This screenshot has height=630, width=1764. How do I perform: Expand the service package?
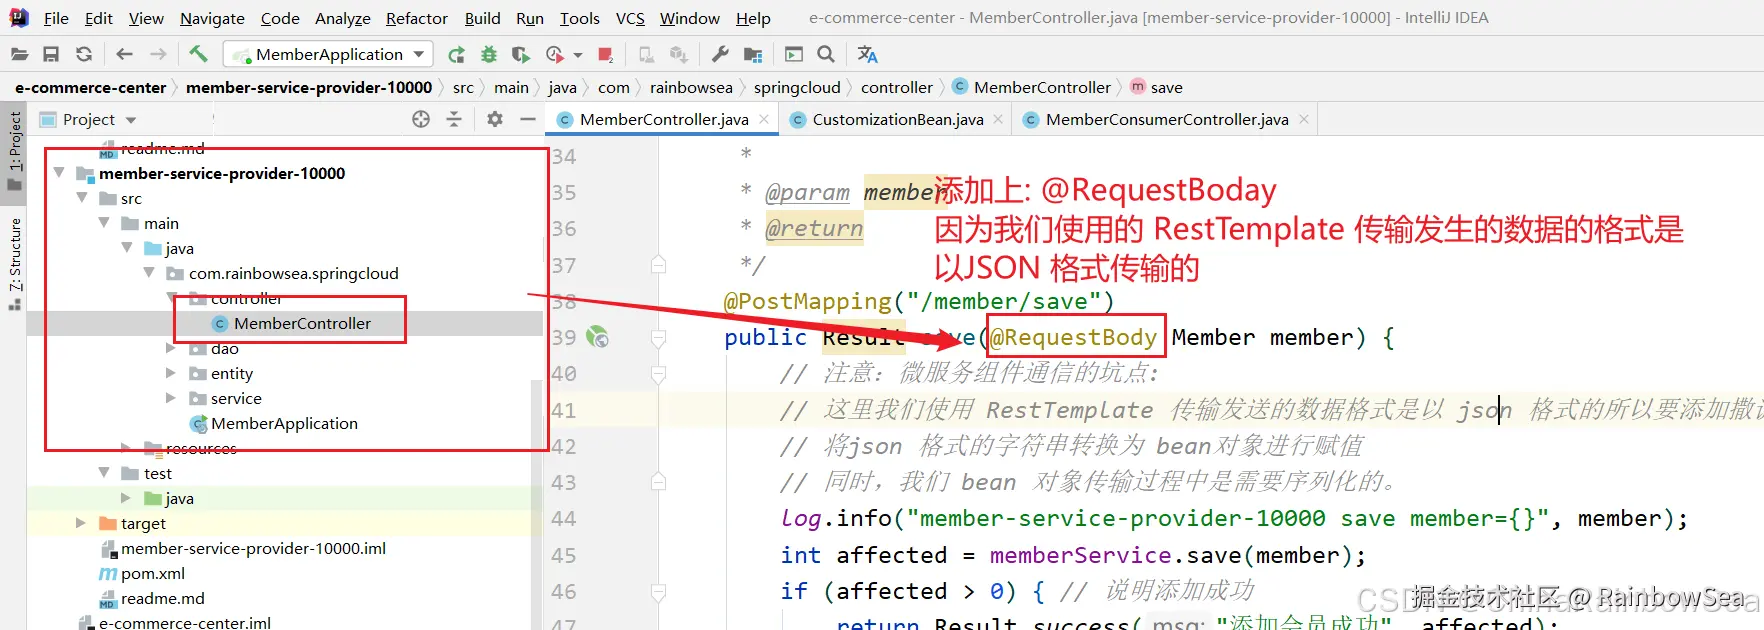coord(171,398)
